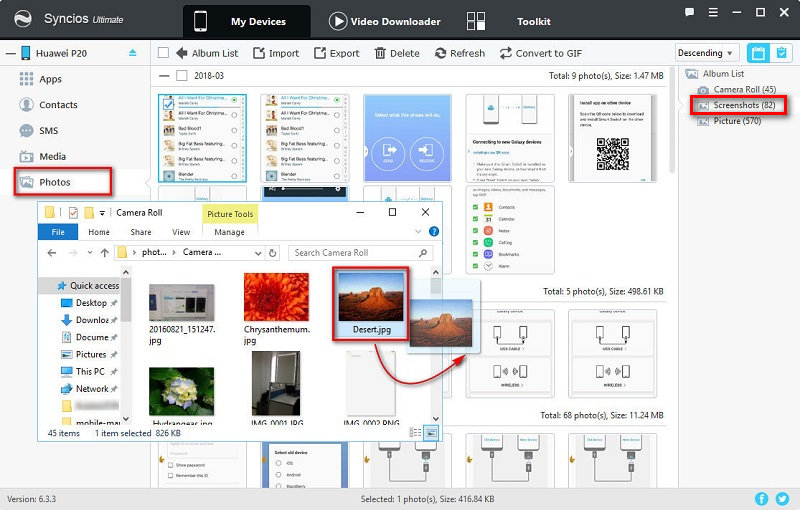
Task: Click the Search Camera Roll field
Action: click(361, 253)
